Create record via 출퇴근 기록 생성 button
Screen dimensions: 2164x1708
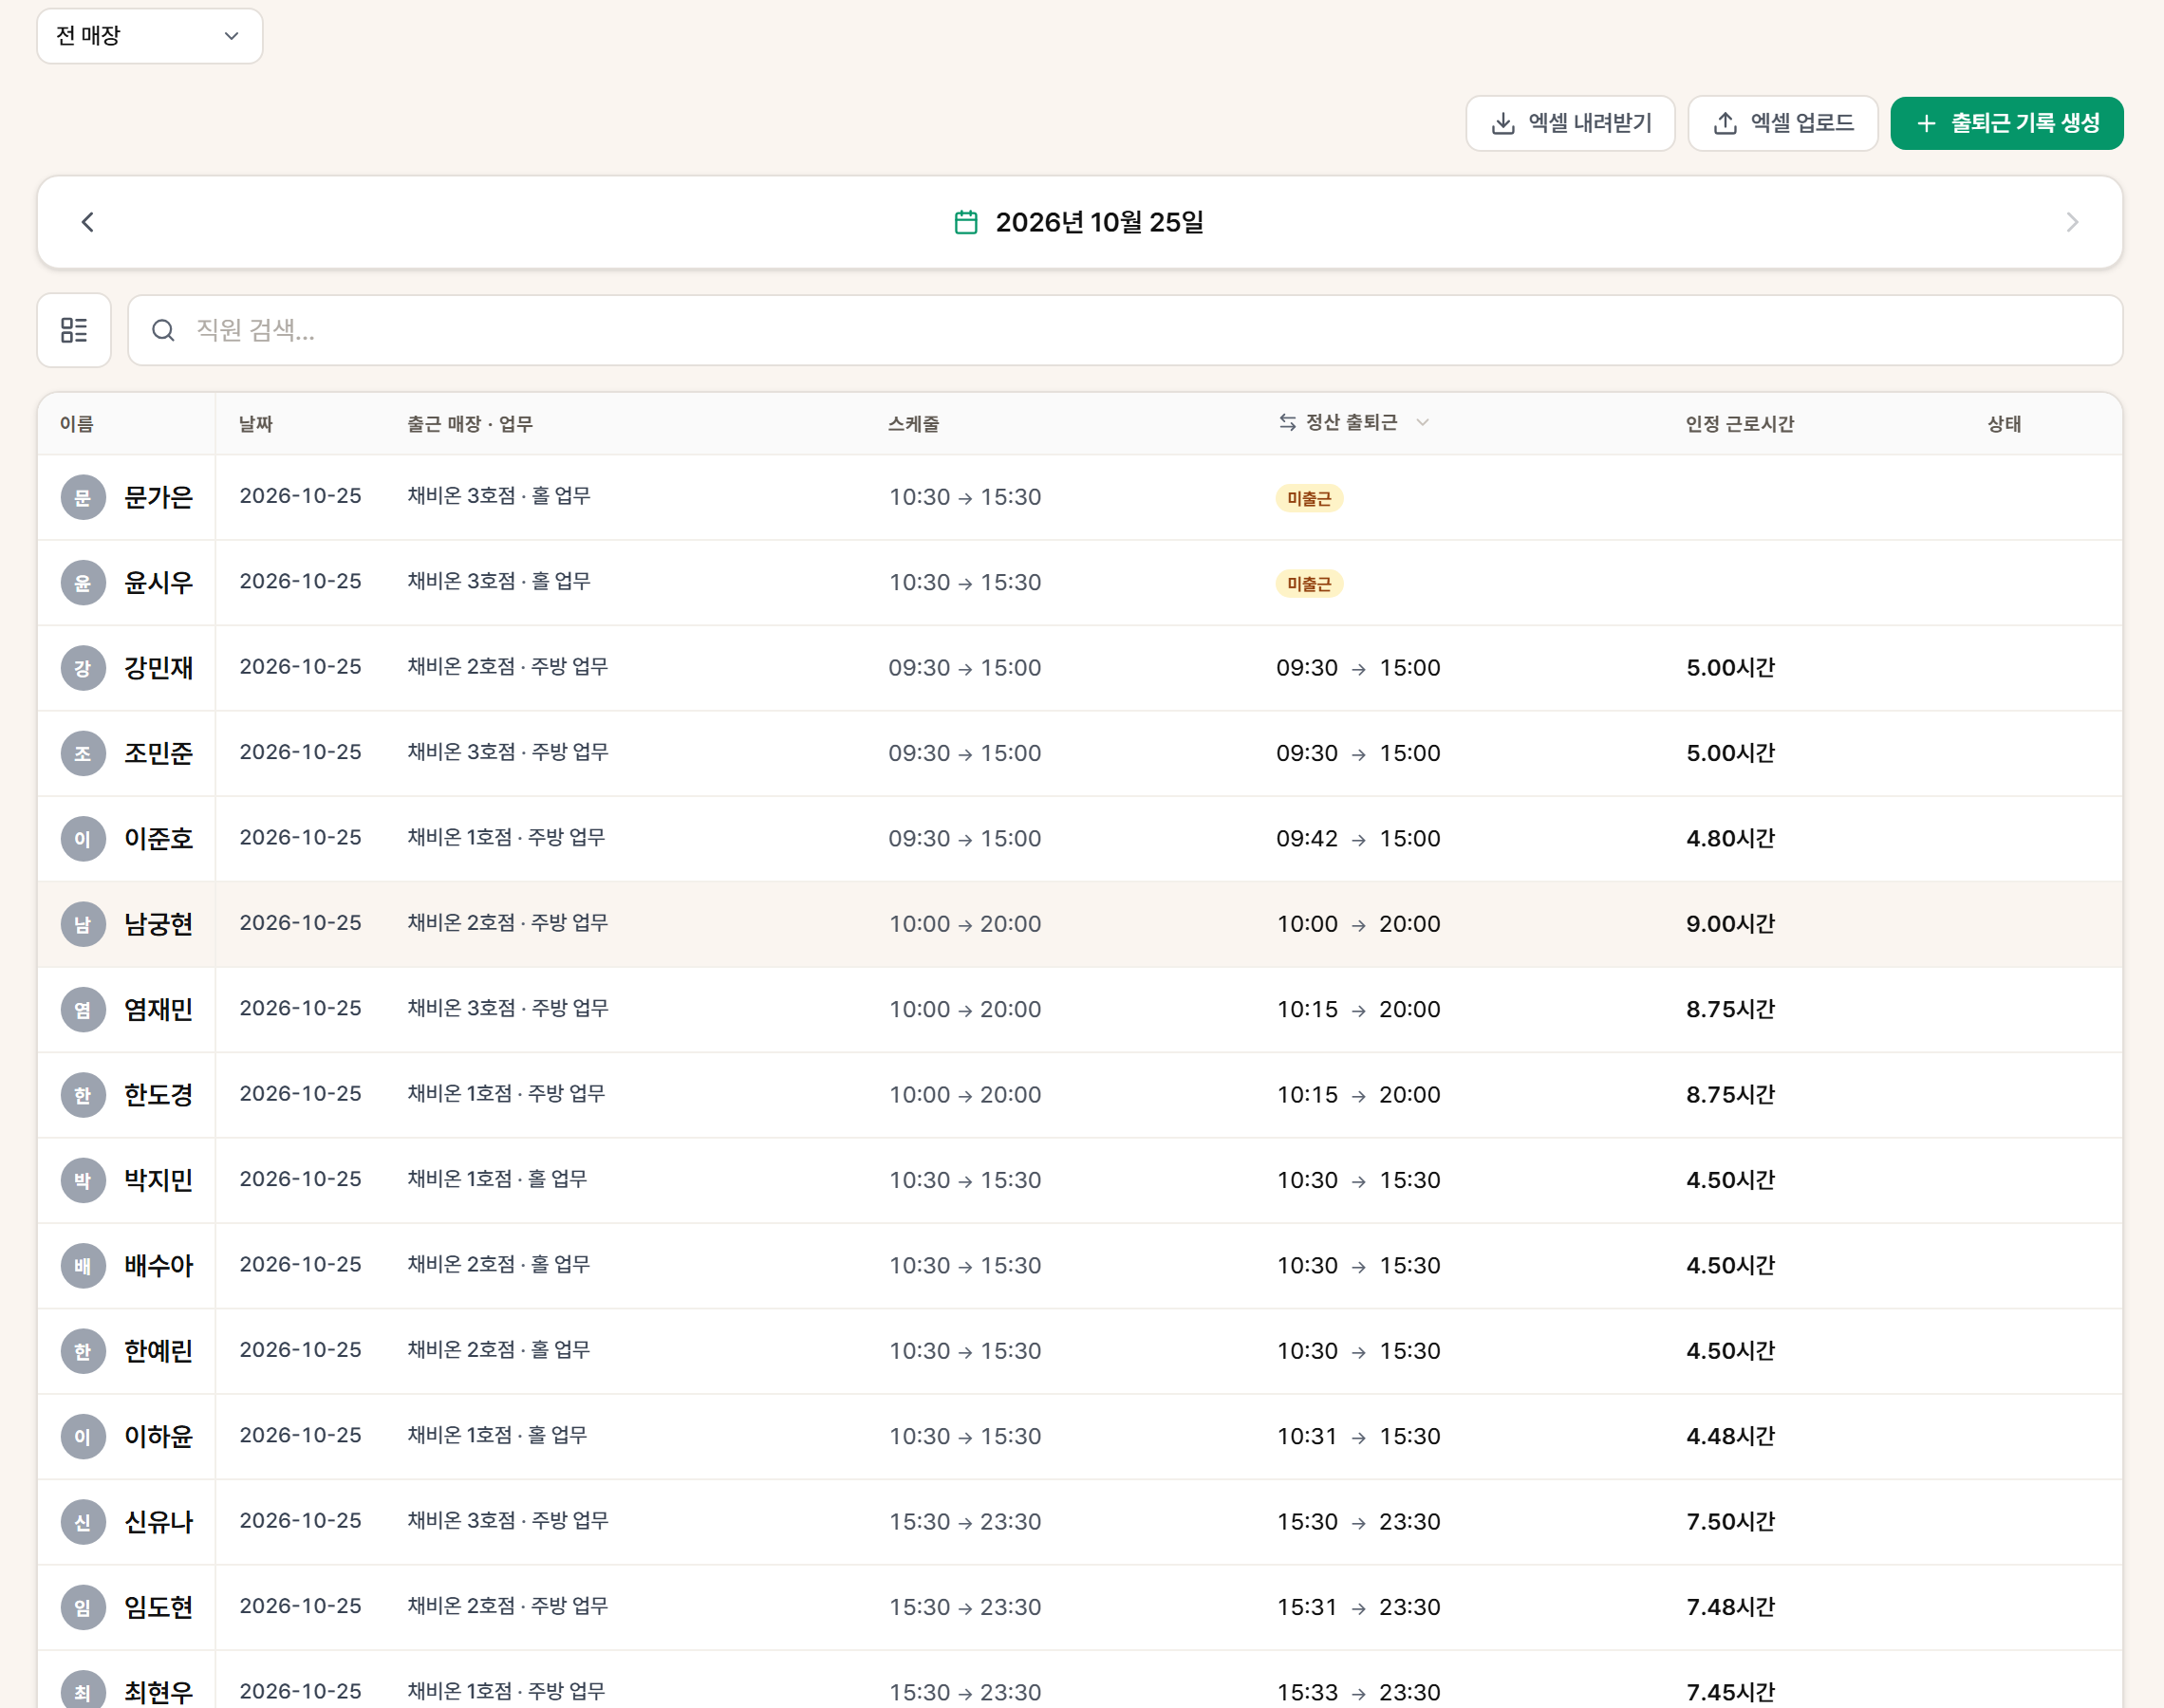(x=2006, y=123)
